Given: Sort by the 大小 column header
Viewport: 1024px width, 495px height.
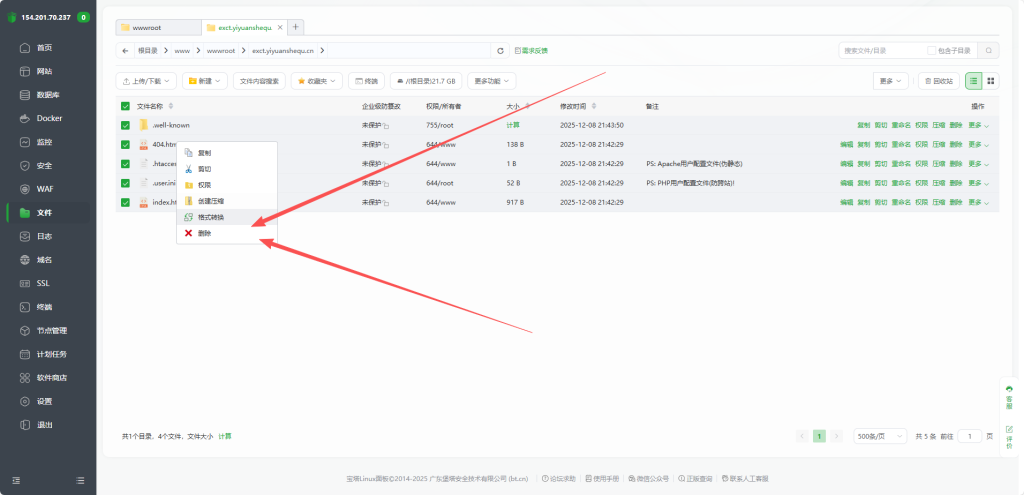Looking at the screenshot, I should click(514, 106).
